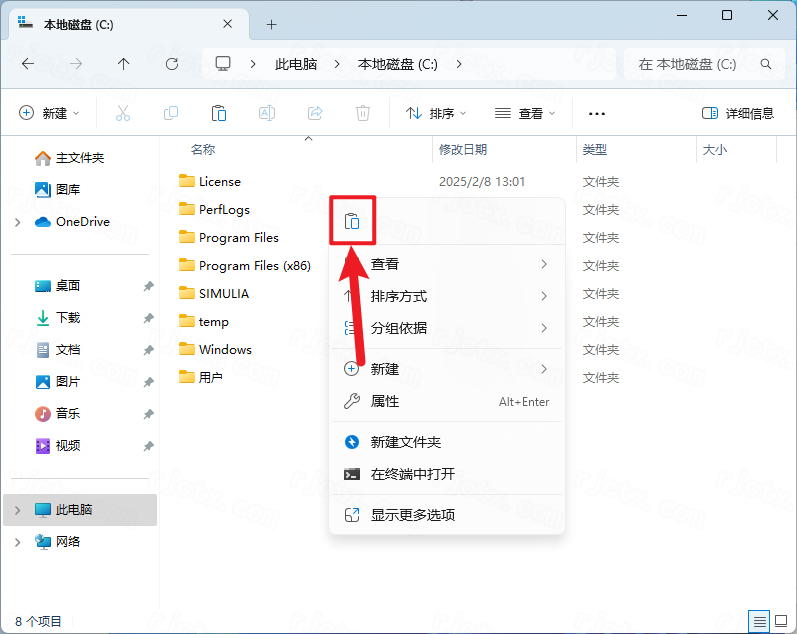The width and height of the screenshot is (797, 634).
Task: Expand the OneDrive tree node chevron
Action: pos(17,222)
